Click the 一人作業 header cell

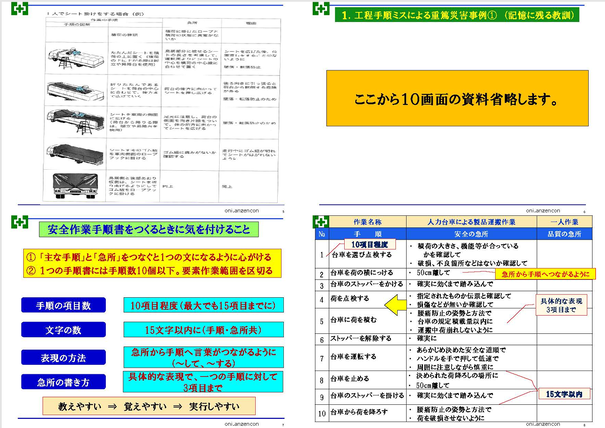(564, 222)
